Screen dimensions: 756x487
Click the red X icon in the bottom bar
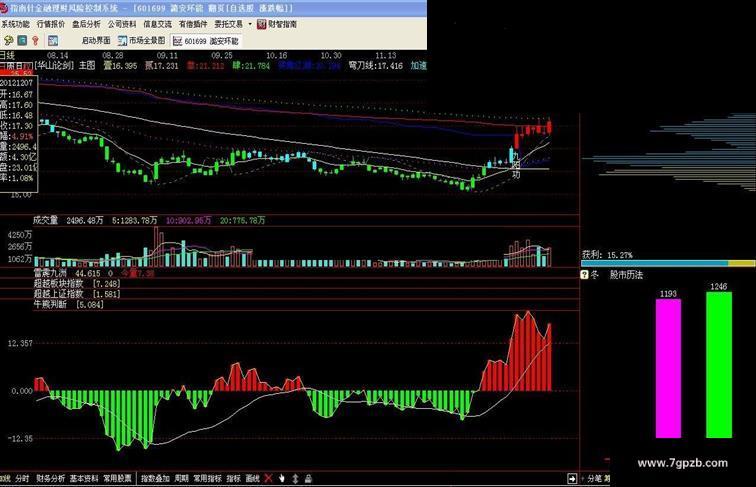tap(269, 478)
